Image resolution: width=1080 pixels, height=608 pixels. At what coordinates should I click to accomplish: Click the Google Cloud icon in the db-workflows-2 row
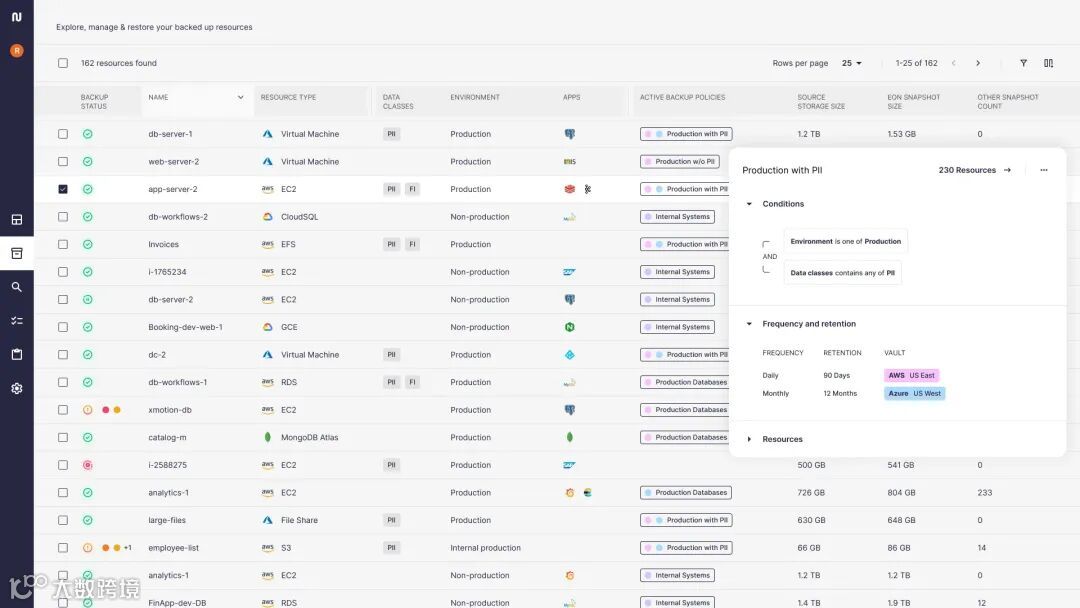(x=268, y=217)
